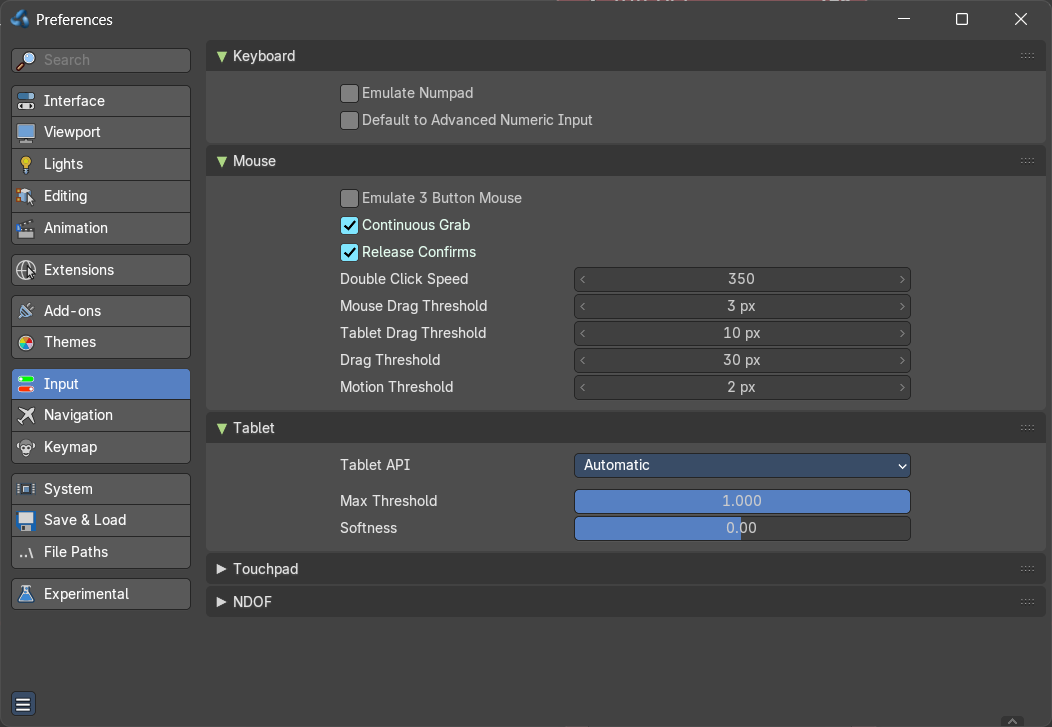Click the Navigation airplane icon
This screenshot has width=1052, height=727.
point(26,416)
